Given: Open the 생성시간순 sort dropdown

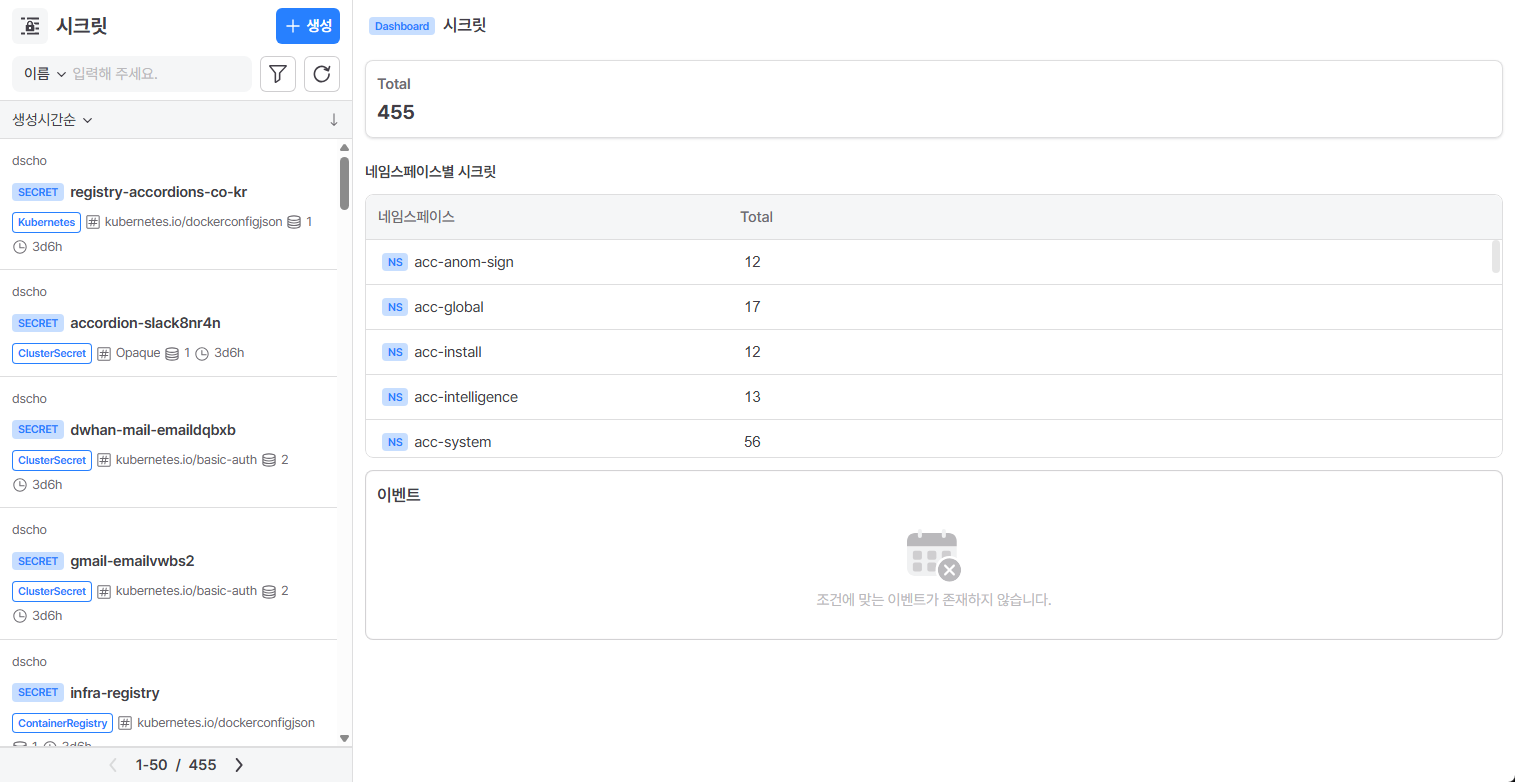Looking at the screenshot, I should pos(52,120).
